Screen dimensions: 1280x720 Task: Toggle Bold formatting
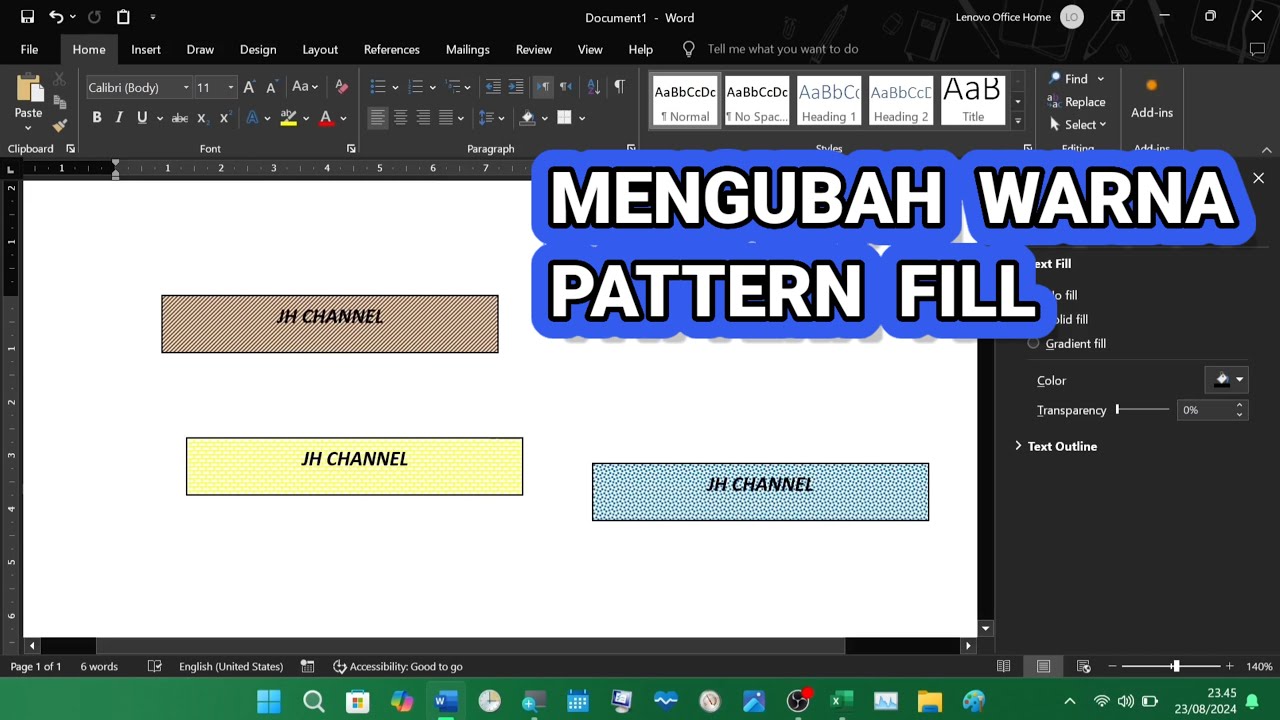coord(97,118)
